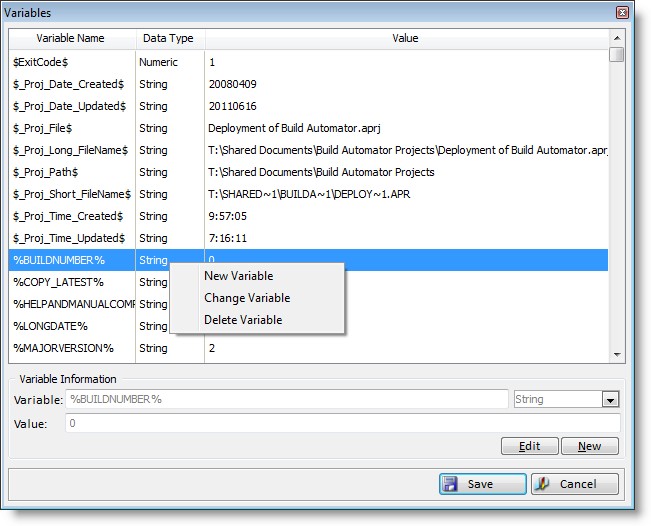The height and width of the screenshot is (526, 651).
Task: Click the Edit button
Action: click(529, 446)
